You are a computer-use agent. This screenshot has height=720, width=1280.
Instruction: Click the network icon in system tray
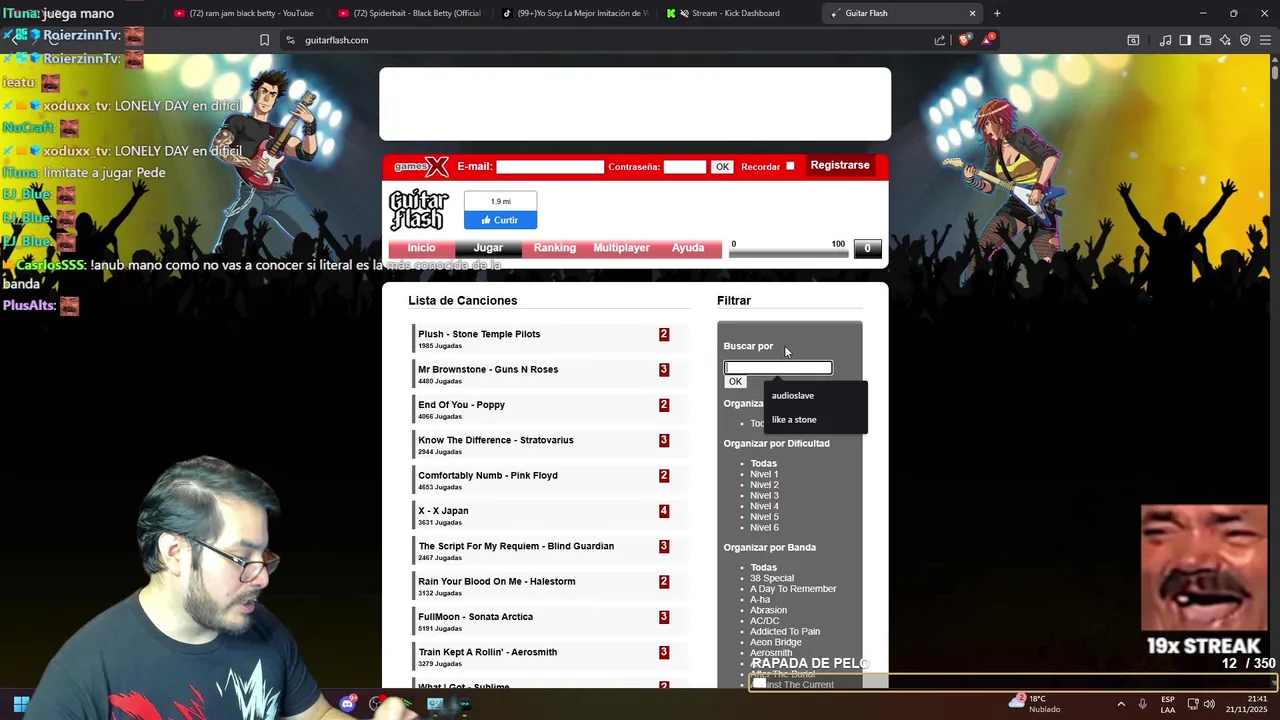tap(1192, 704)
